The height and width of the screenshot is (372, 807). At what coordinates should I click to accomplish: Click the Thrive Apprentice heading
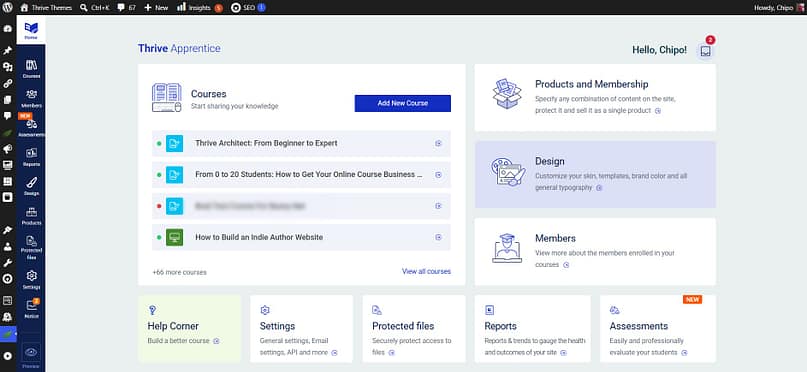[x=179, y=48]
